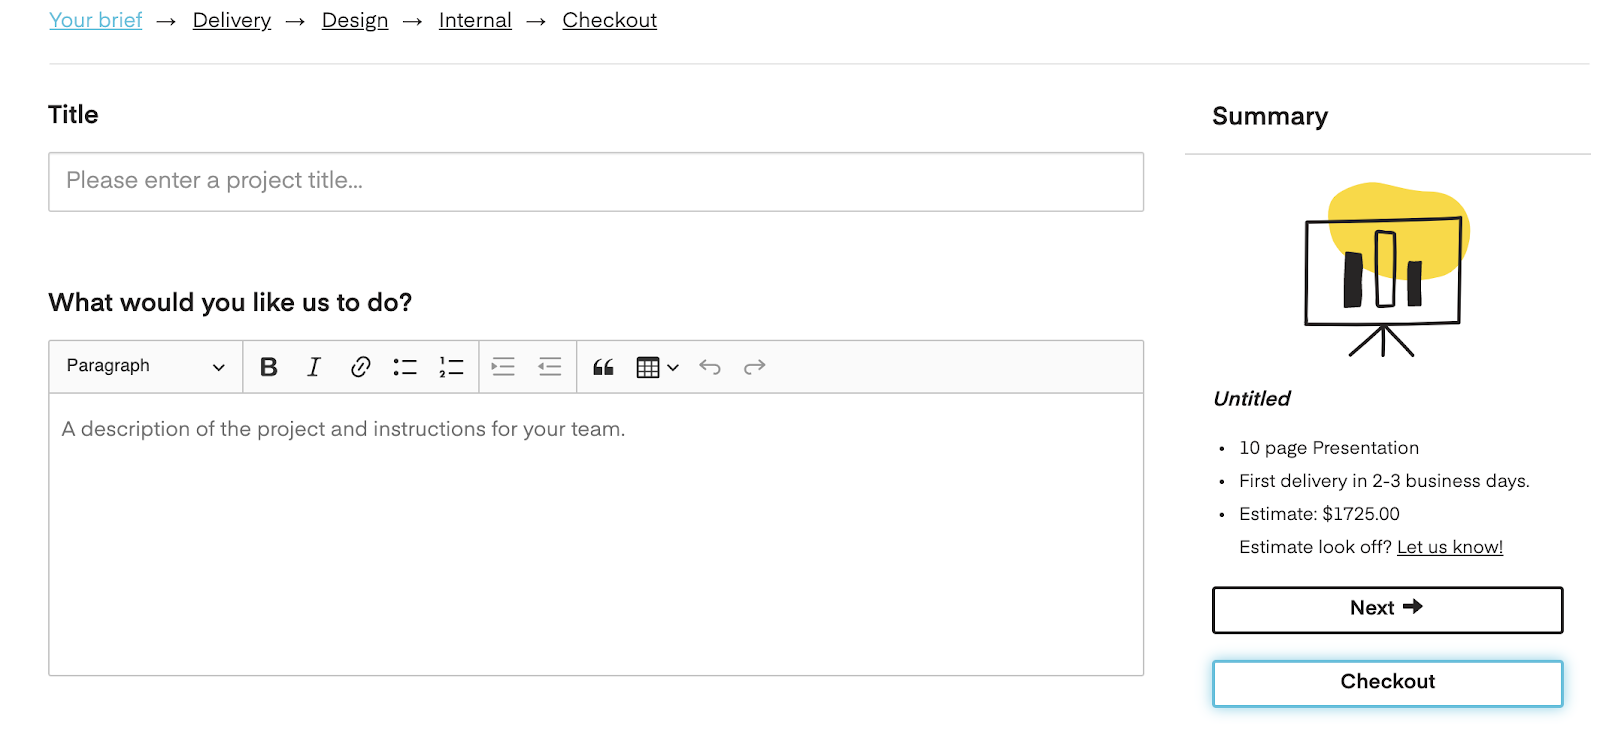This screenshot has width=1600, height=738.
Task: Open the Paragraph style dropdown
Action: 146,366
